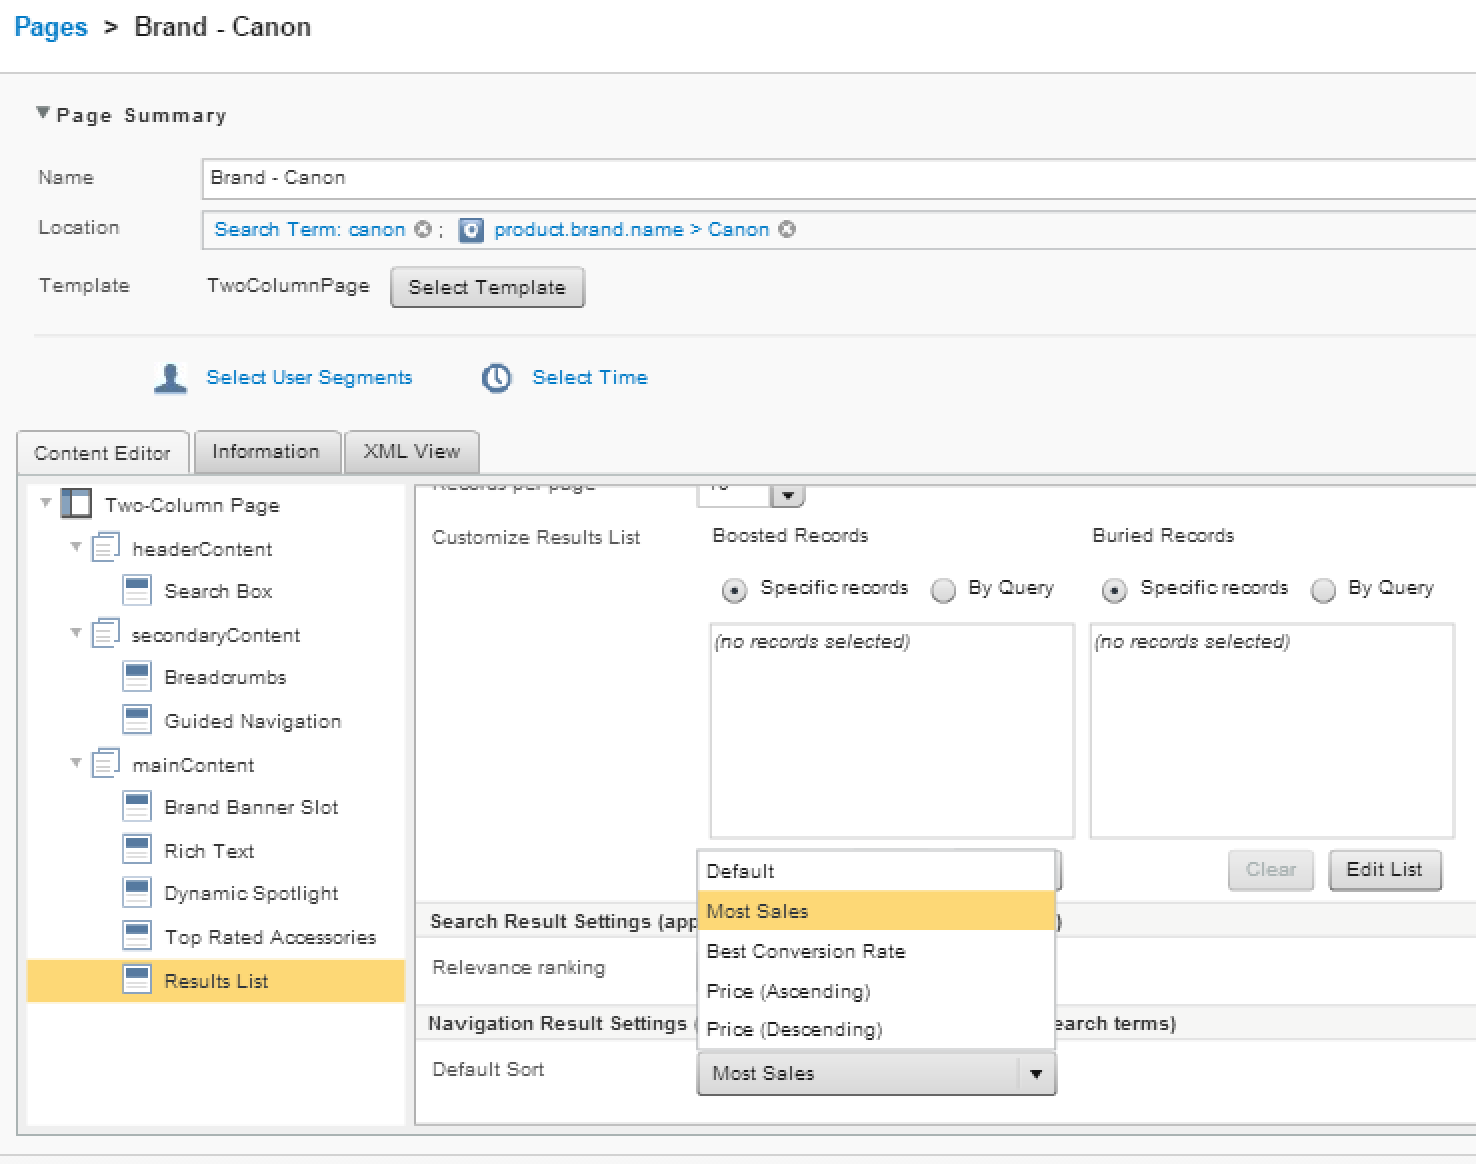The height and width of the screenshot is (1164, 1476).
Task: Select the mainContent tree row
Action: pos(193,765)
